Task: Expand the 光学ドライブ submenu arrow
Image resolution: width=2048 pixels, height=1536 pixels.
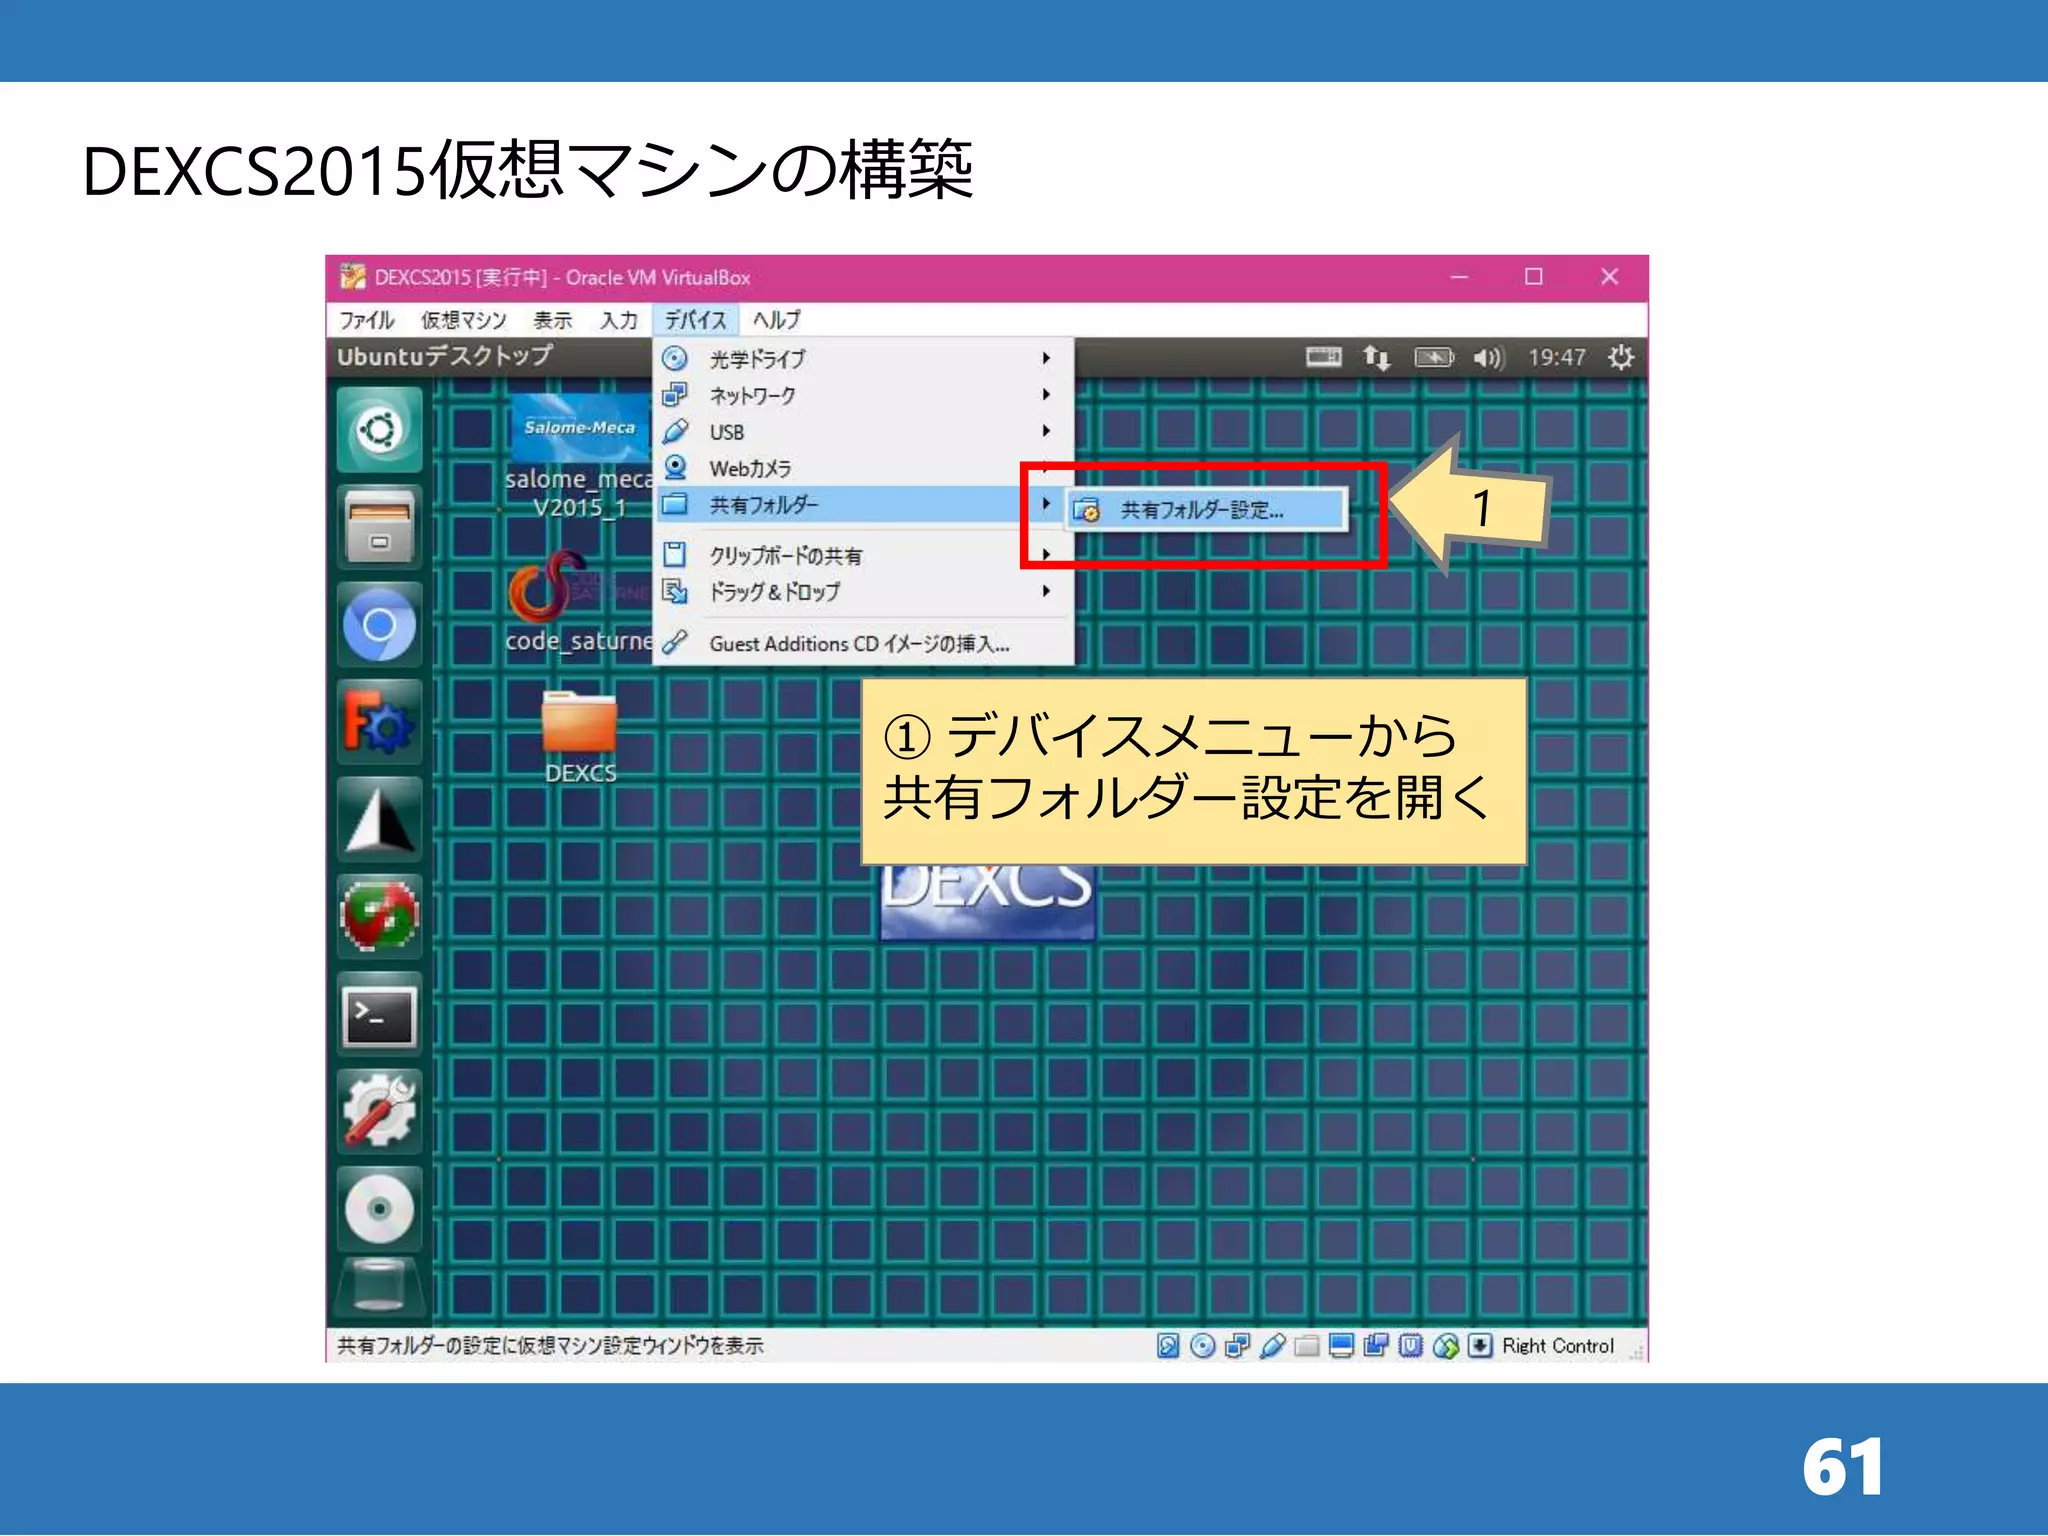Action: [x=1046, y=358]
